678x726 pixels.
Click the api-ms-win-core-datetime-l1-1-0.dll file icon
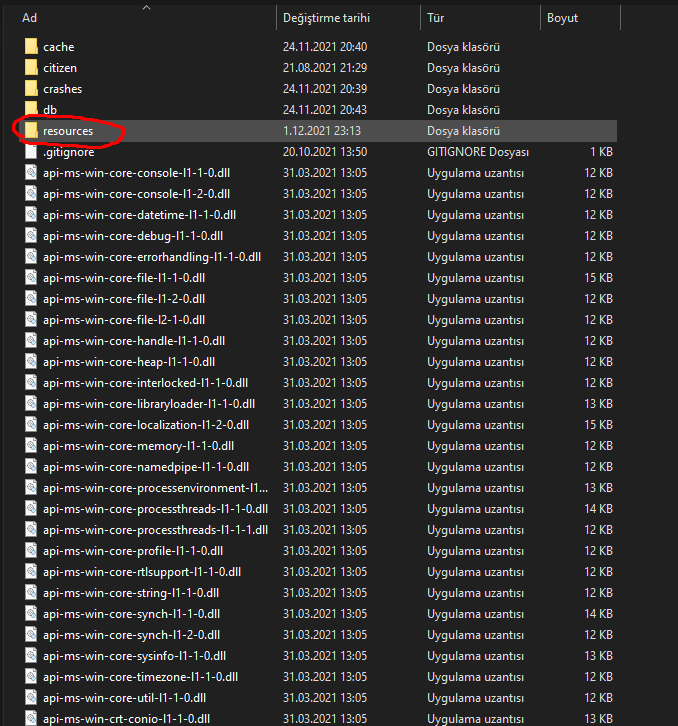[31, 214]
